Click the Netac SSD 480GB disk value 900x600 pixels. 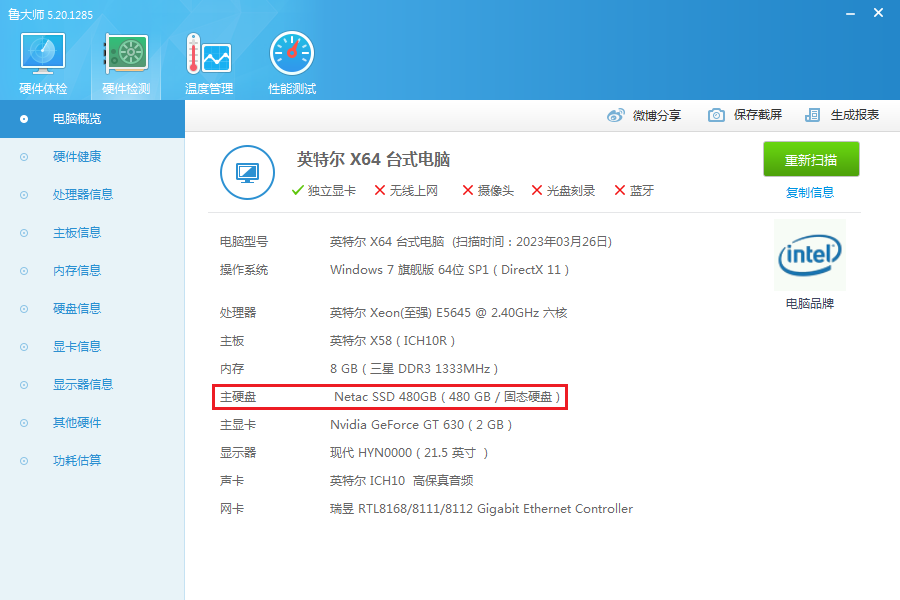tap(447, 397)
